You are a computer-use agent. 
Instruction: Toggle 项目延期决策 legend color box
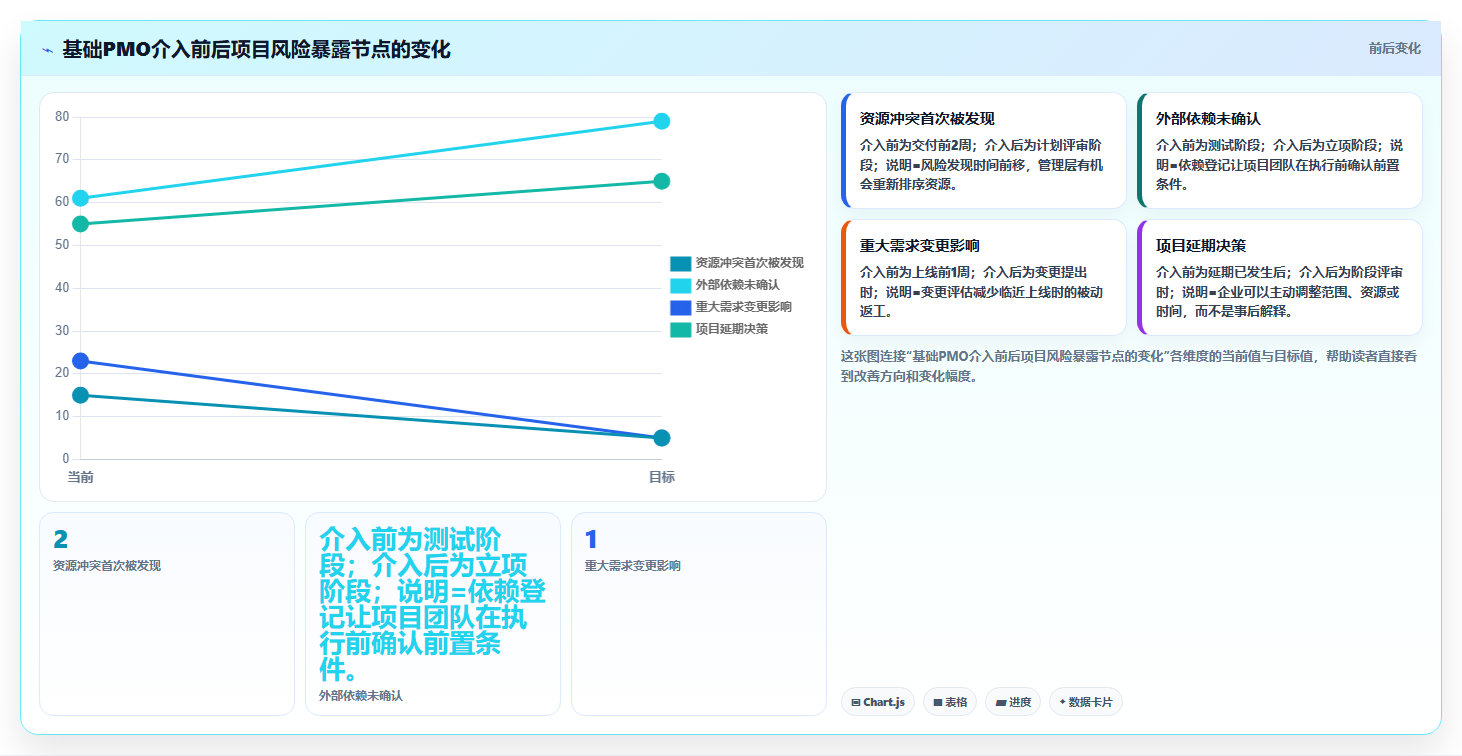680,329
